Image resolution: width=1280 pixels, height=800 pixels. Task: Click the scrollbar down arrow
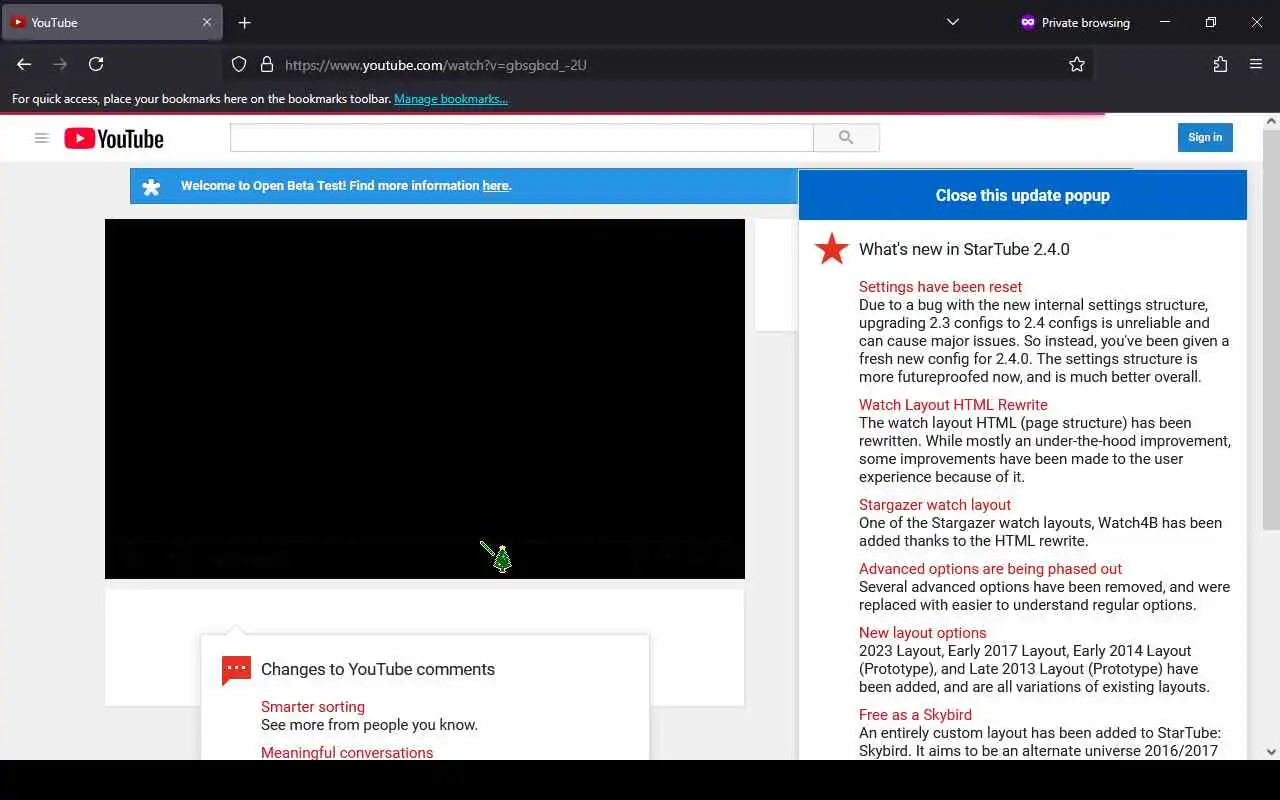click(1271, 752)
